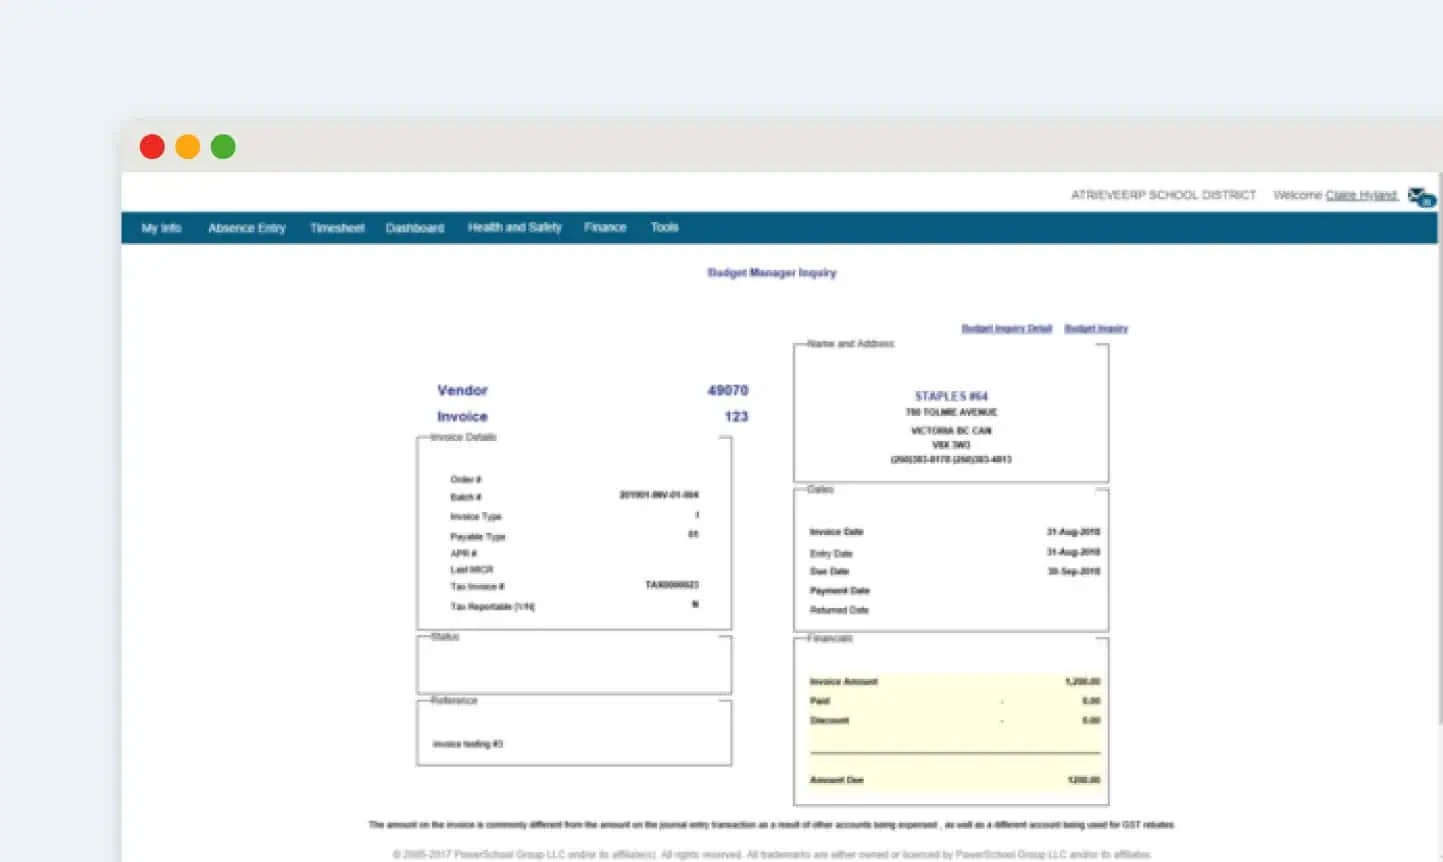Click the logout icon next to the envelope
The width and height of the screenshot is (1443, 862).
[1427, 200]
